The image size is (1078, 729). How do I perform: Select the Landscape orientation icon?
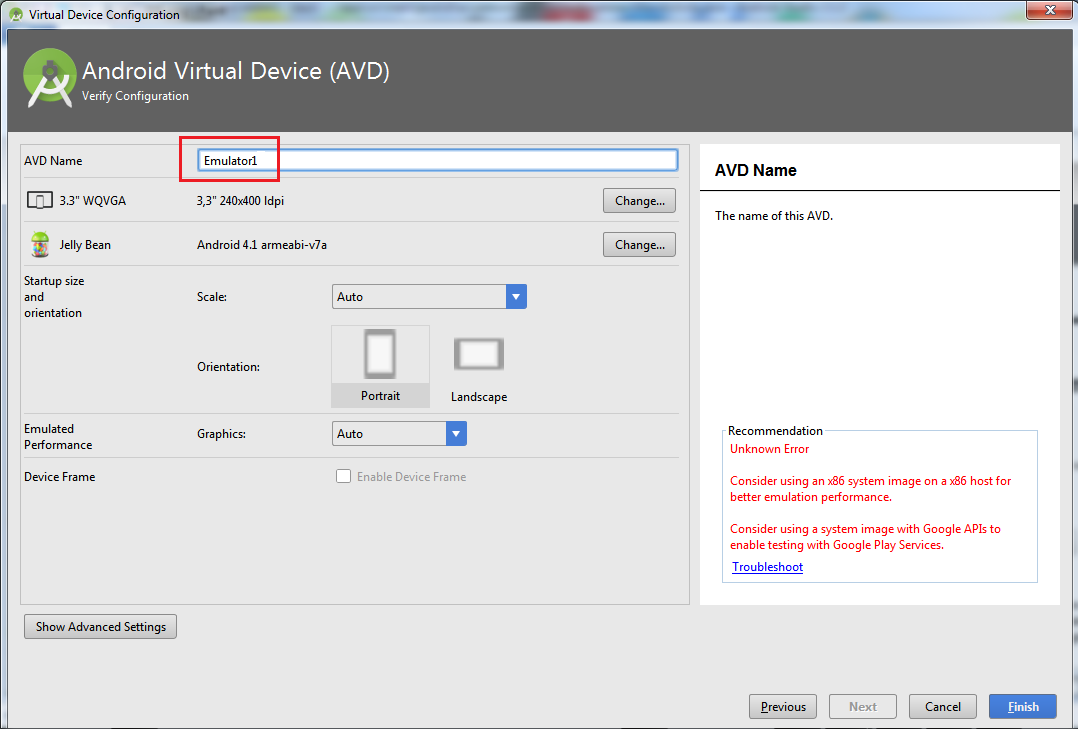tap(478, 353)
